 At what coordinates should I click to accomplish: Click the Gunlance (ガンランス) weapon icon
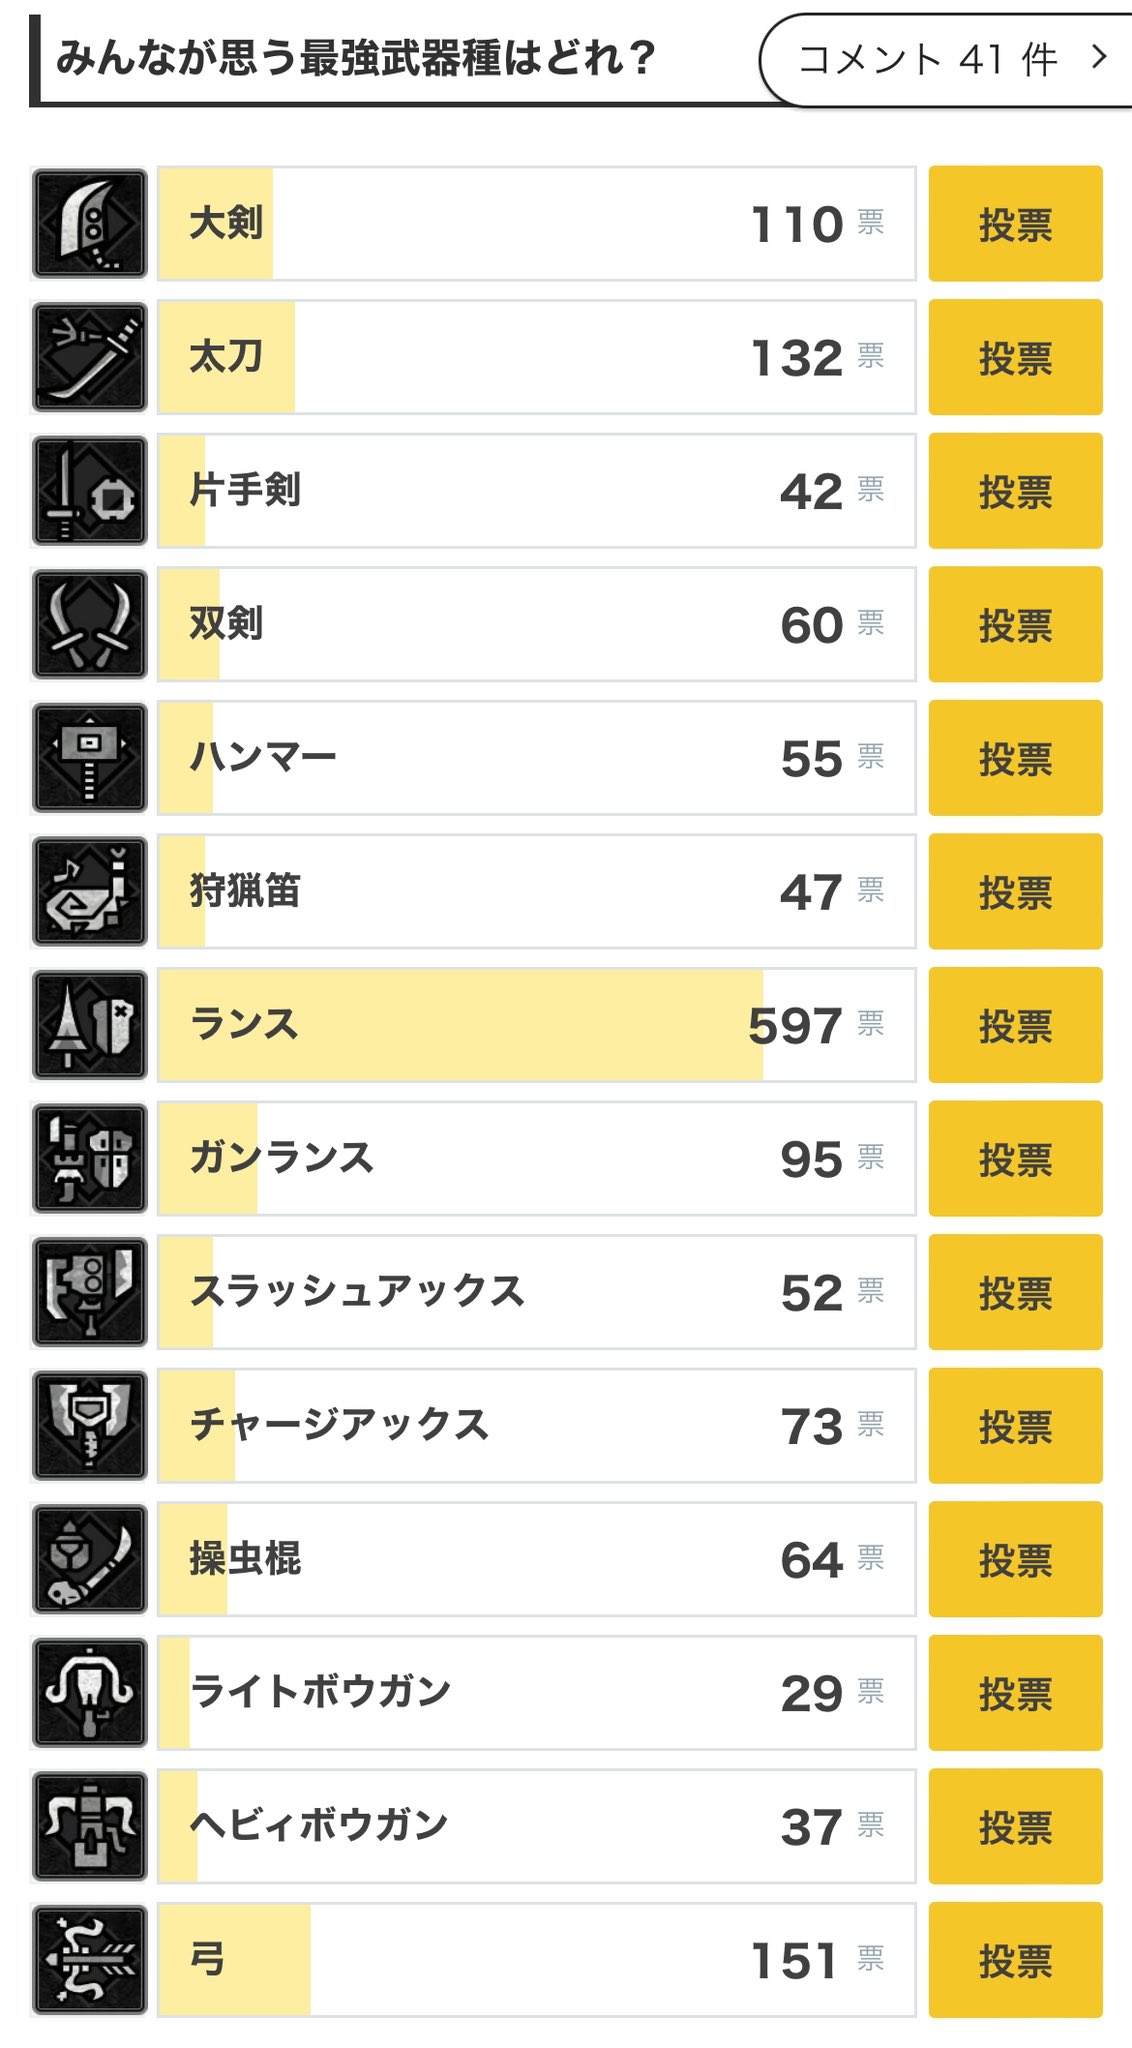[90, 1159]
